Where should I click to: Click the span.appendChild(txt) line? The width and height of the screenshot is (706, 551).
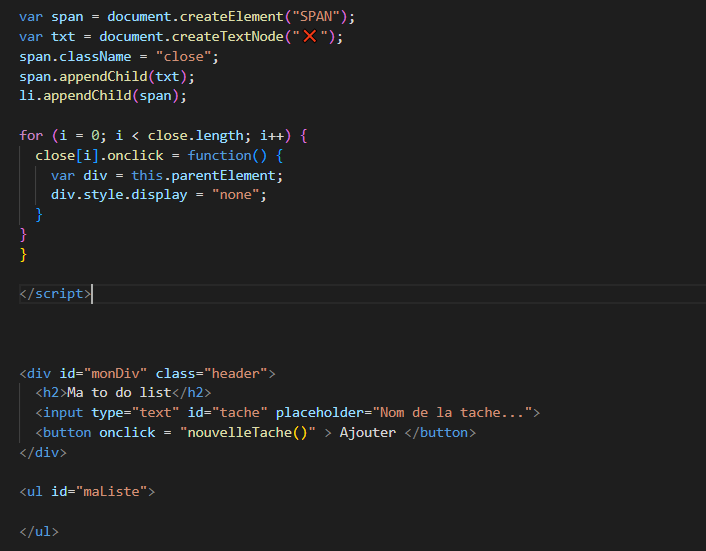pos(107,77)
